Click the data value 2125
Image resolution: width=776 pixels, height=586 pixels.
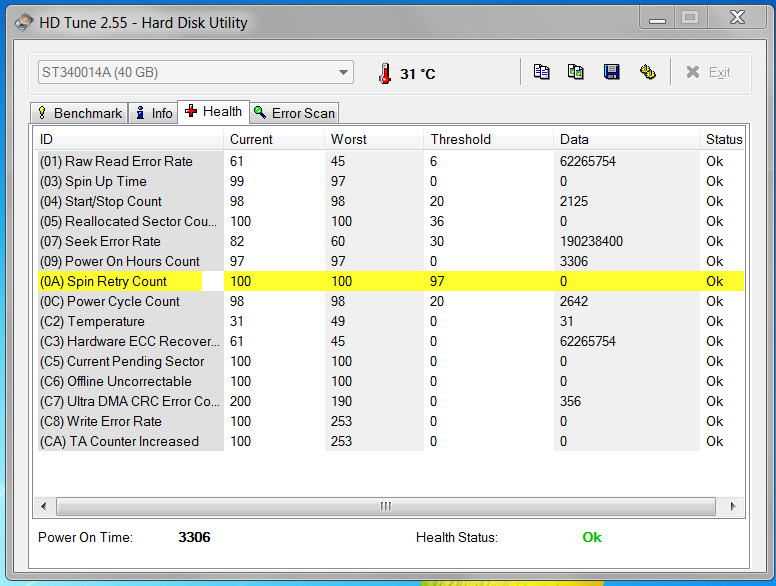click(574, 201)
